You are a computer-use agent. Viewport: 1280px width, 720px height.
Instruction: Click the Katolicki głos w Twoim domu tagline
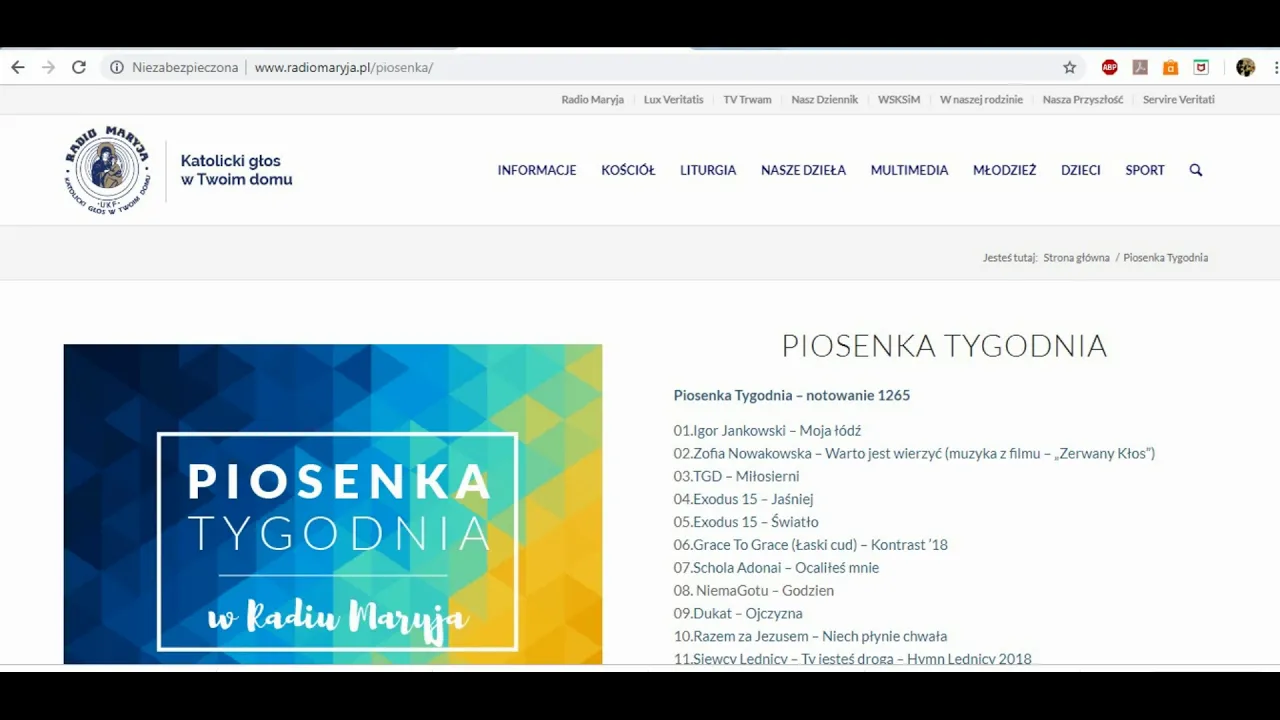point(236,170)
